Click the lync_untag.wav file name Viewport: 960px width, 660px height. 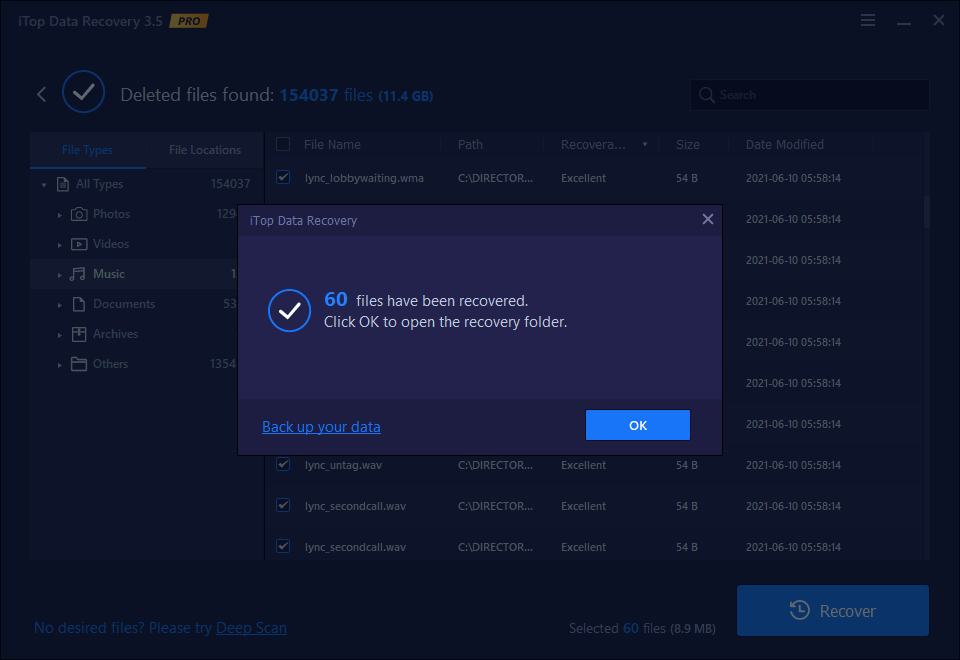[x=343, y=465]
